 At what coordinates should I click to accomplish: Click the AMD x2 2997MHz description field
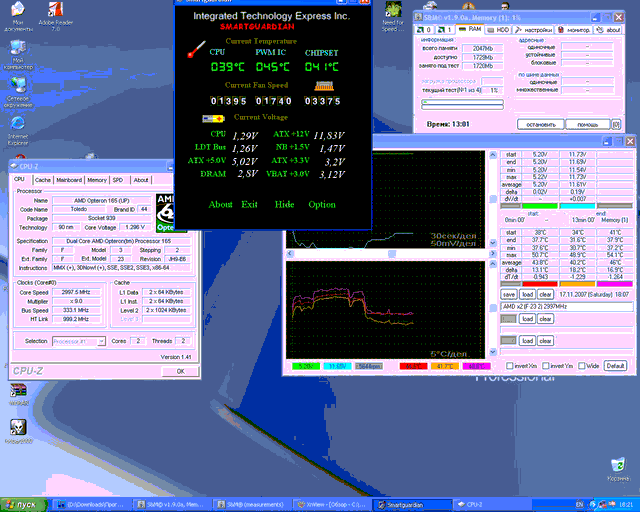pyautogui.click(x=567, y=306)
